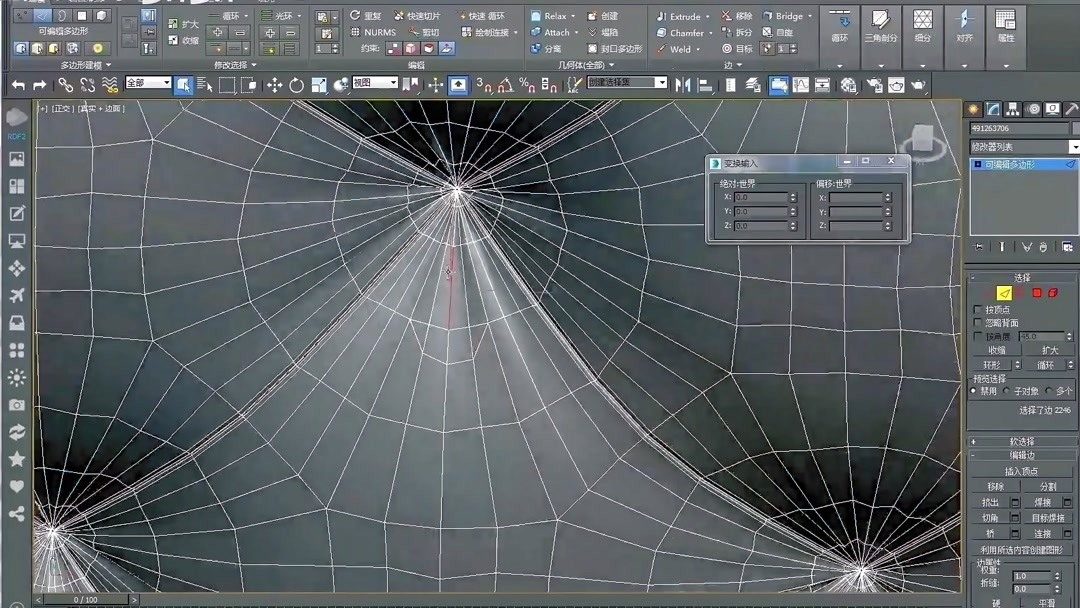Select the Rotate tool in the main toolbar
This screenshot has height=608, width=1080.
pos(296,84)
